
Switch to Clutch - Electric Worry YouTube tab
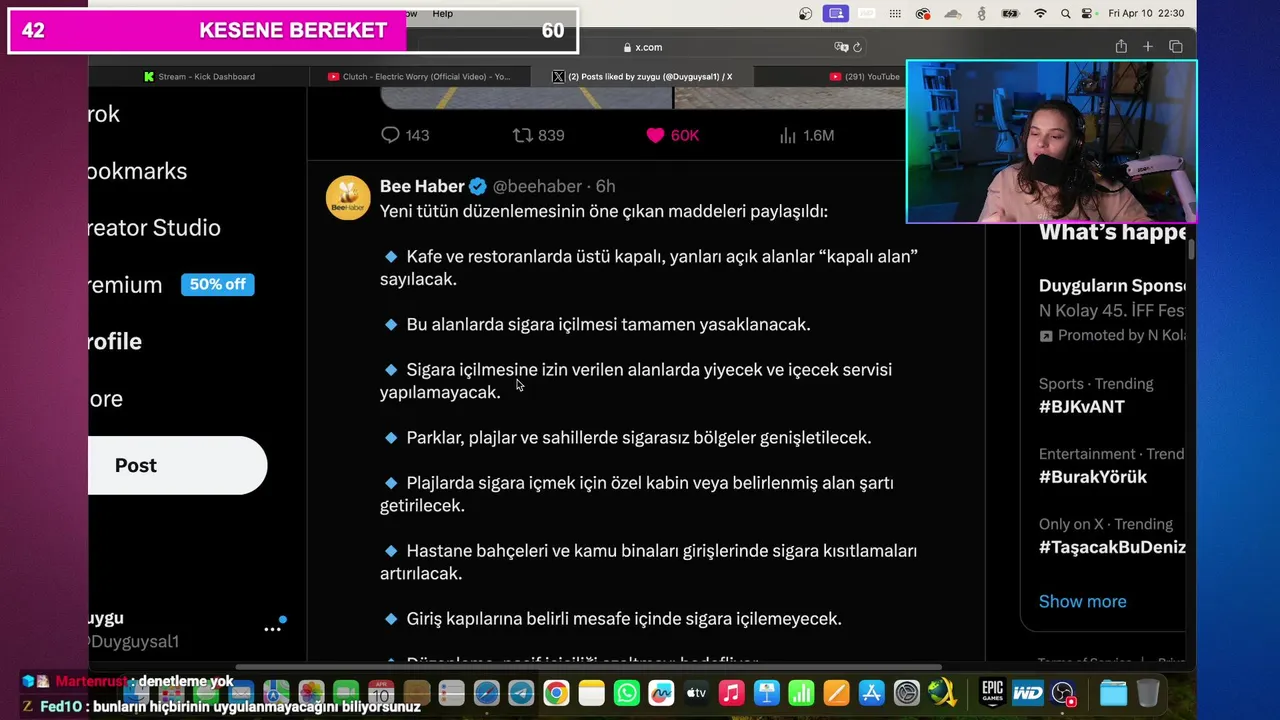pos(420,76)
